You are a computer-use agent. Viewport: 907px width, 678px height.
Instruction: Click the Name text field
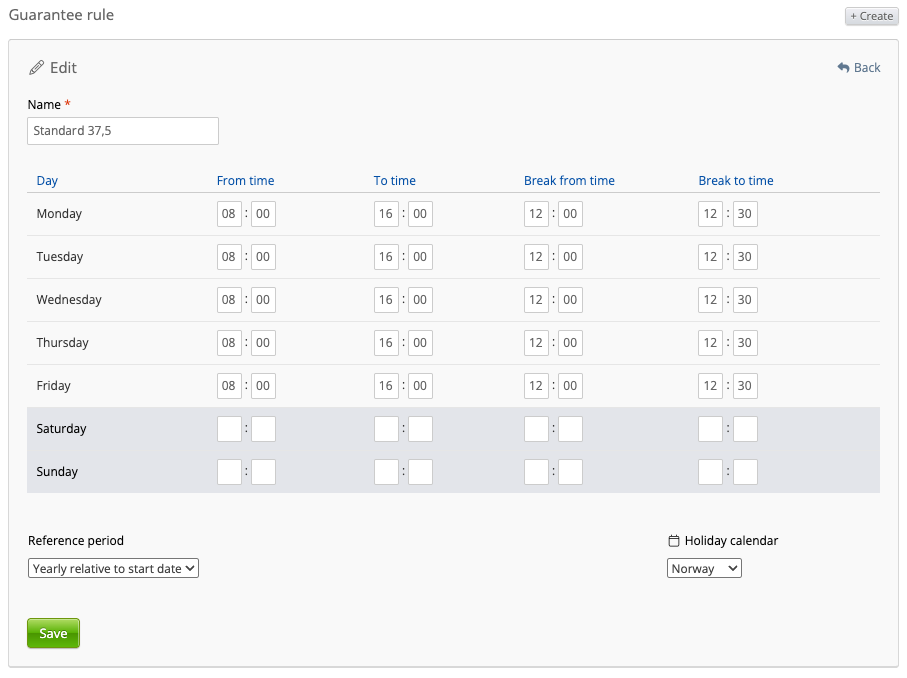(123, 131)
